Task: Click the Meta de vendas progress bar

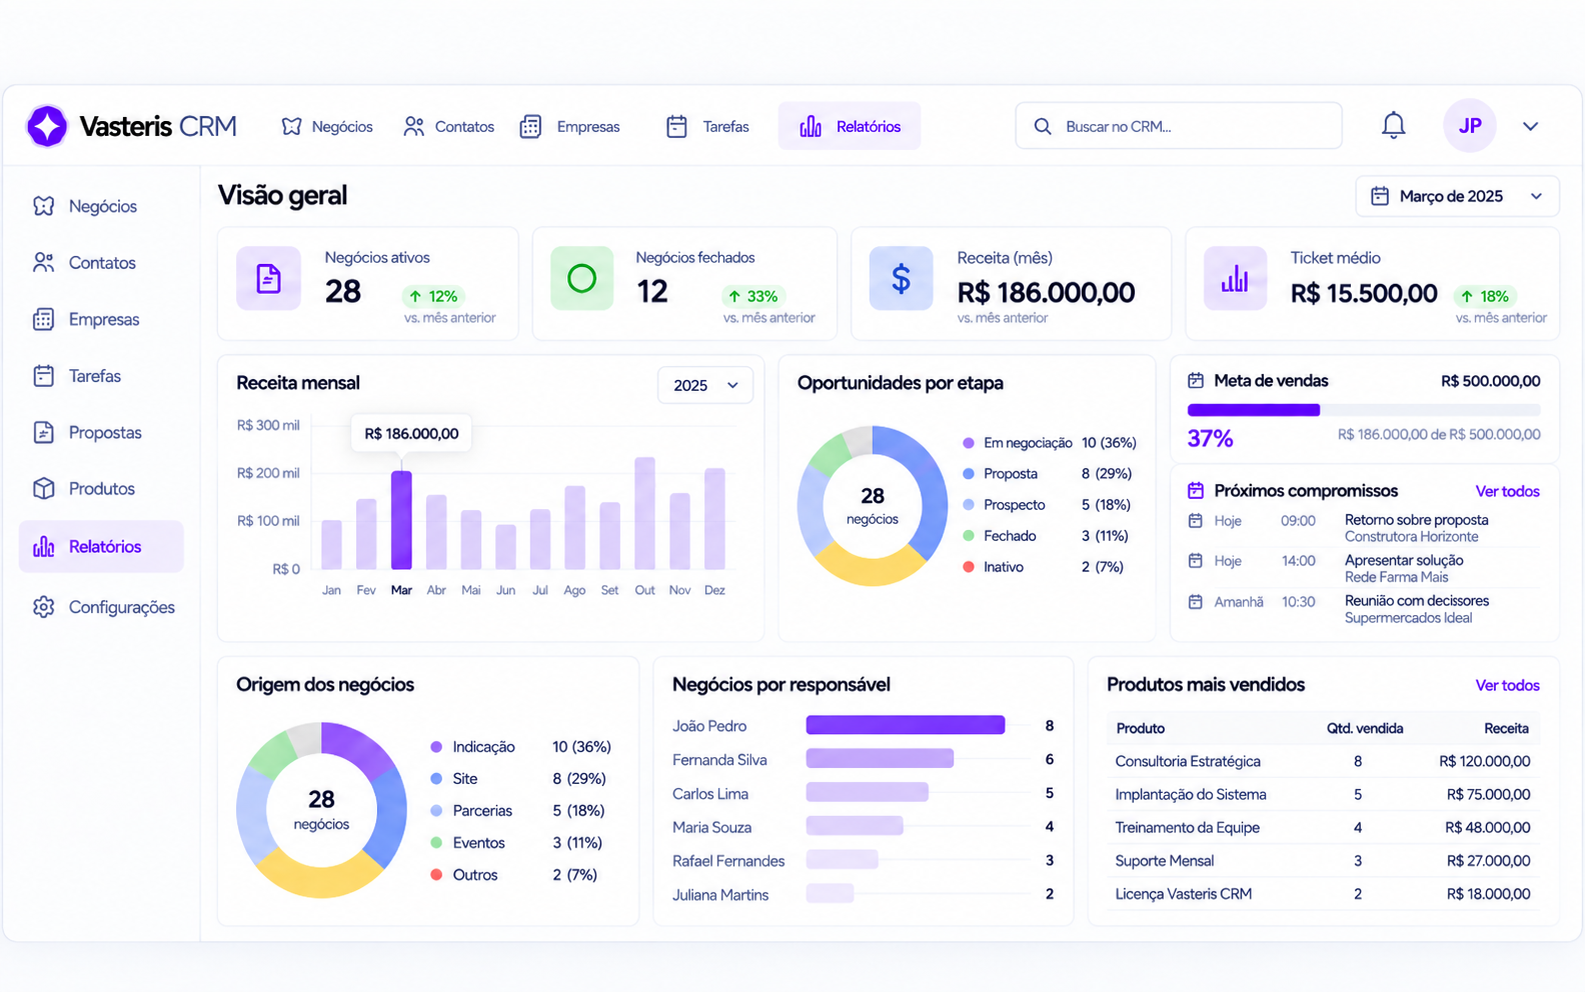Action: [x=1364, y=410]
